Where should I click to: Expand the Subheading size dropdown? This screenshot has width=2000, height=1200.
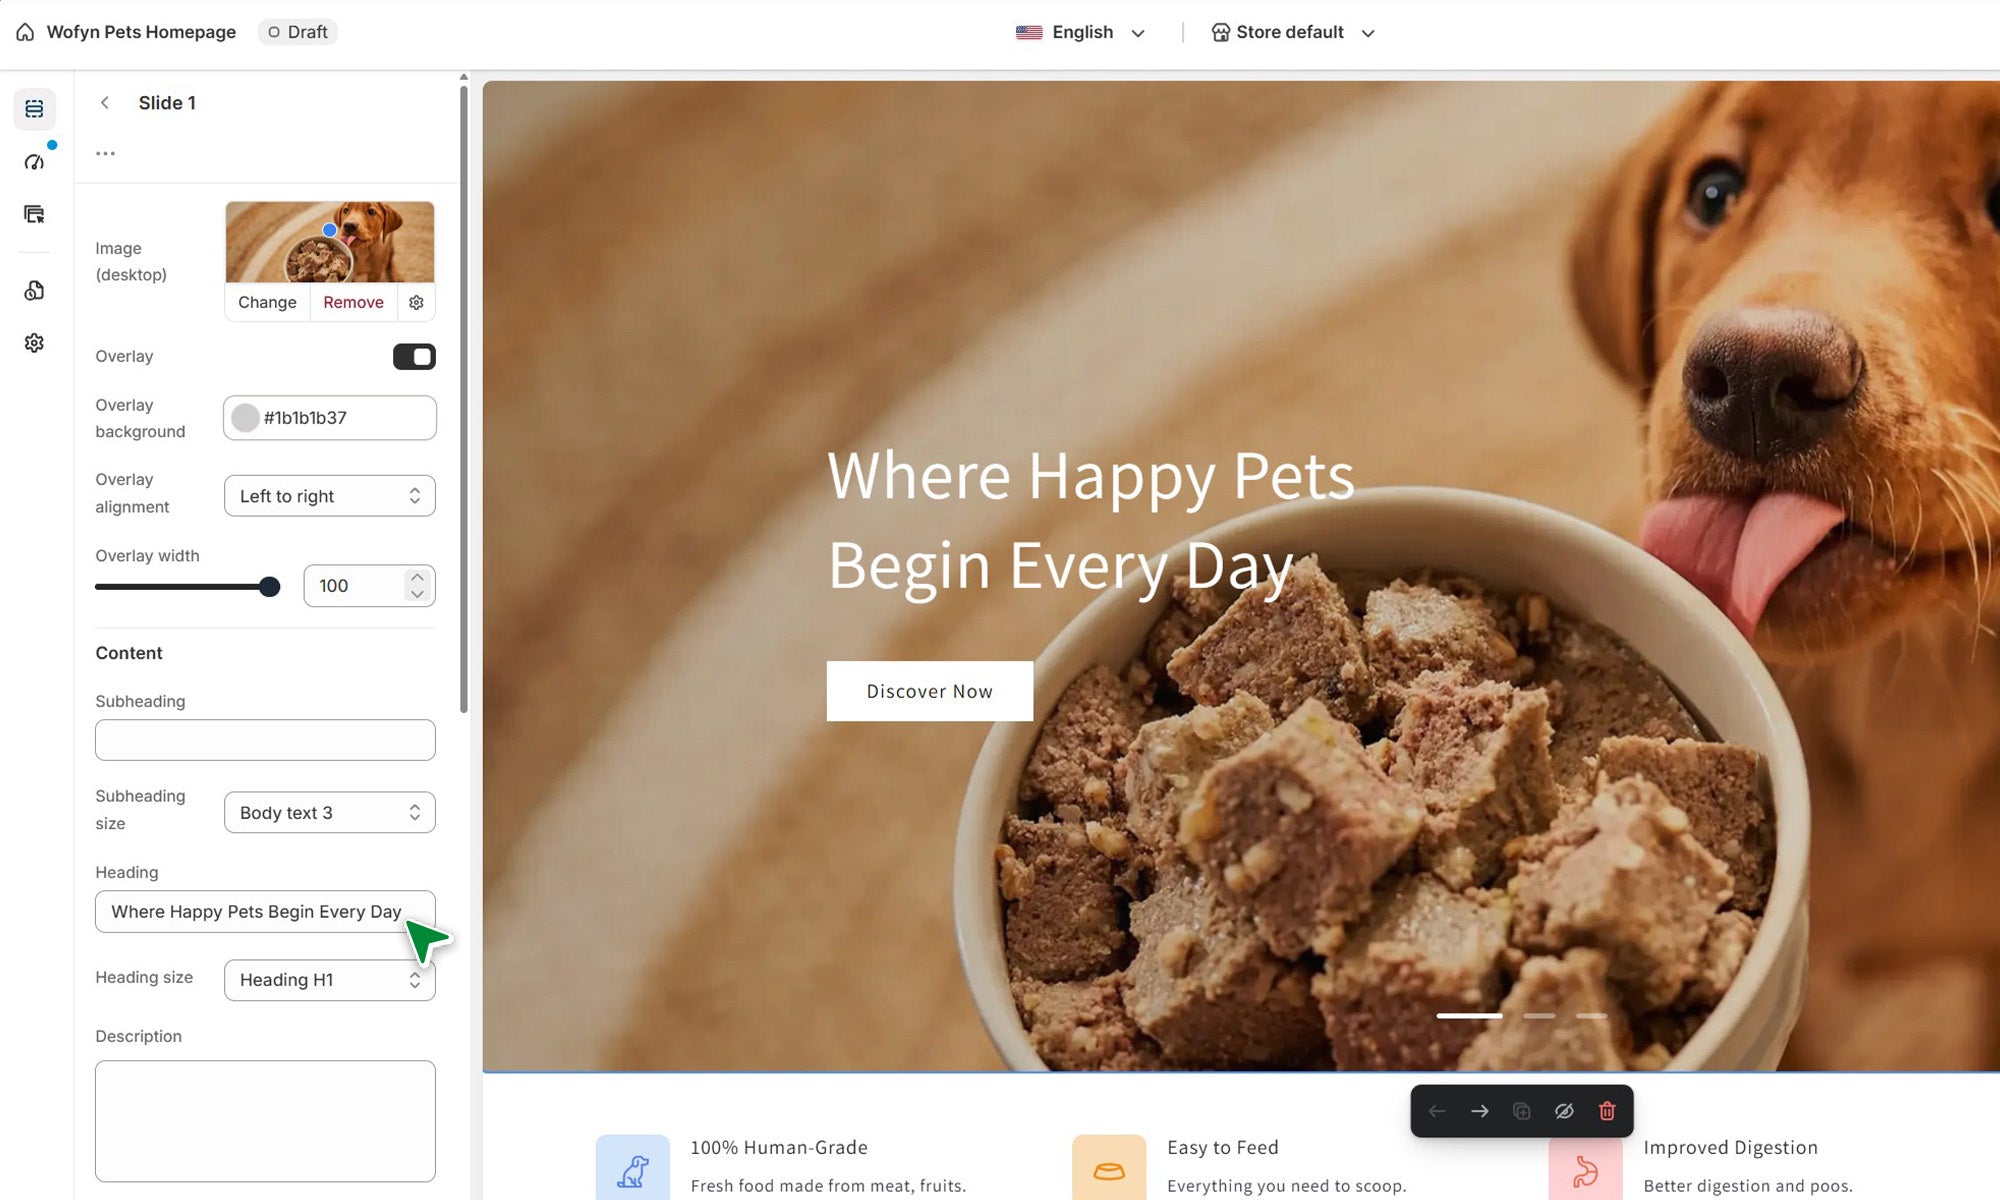pos(330,812)
